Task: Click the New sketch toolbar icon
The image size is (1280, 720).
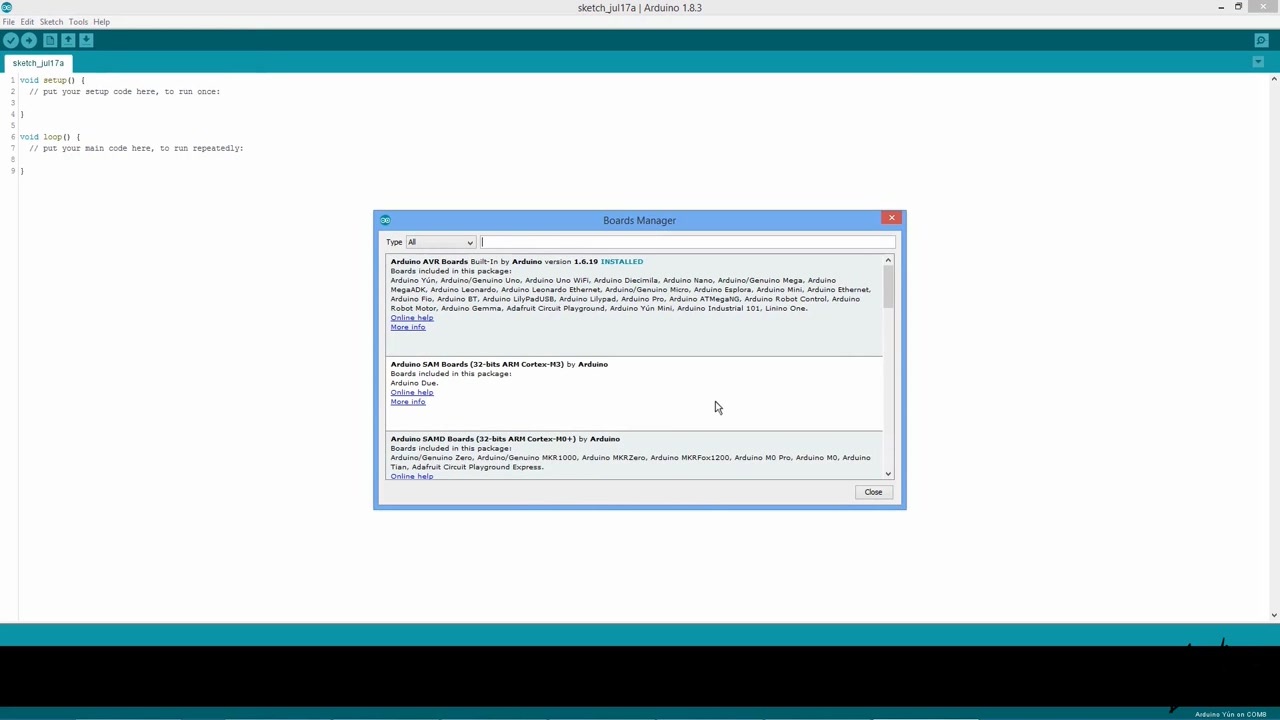Action: click(x=49, y=40)
